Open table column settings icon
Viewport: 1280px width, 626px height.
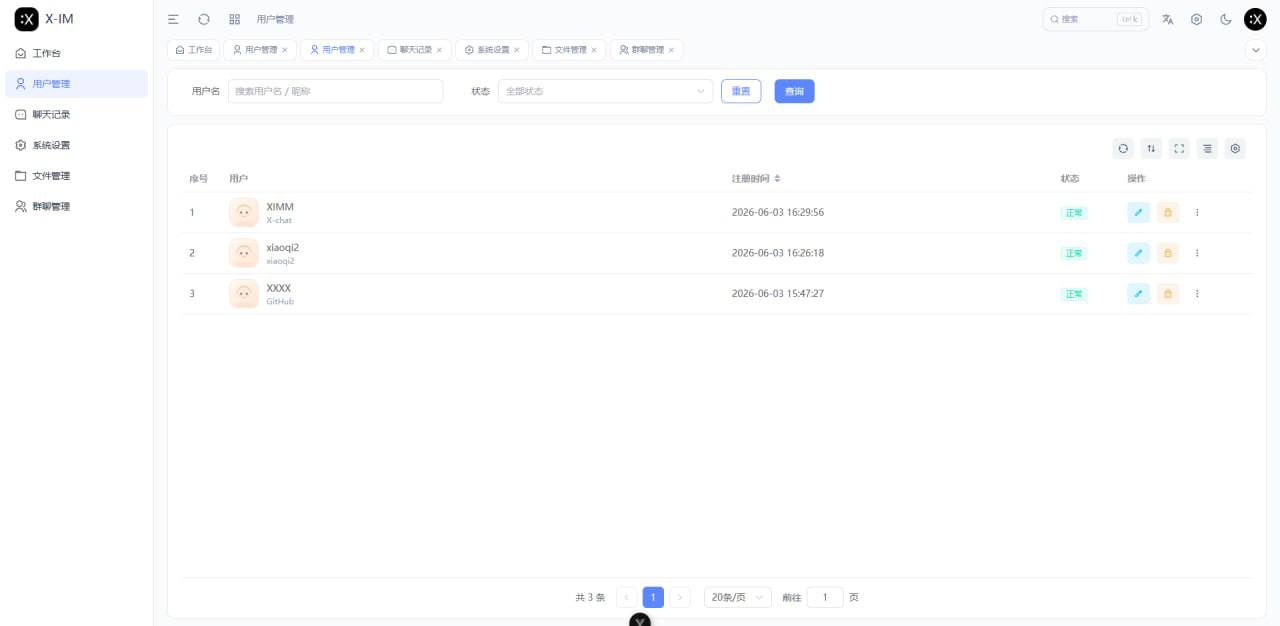click(1236, 148)
